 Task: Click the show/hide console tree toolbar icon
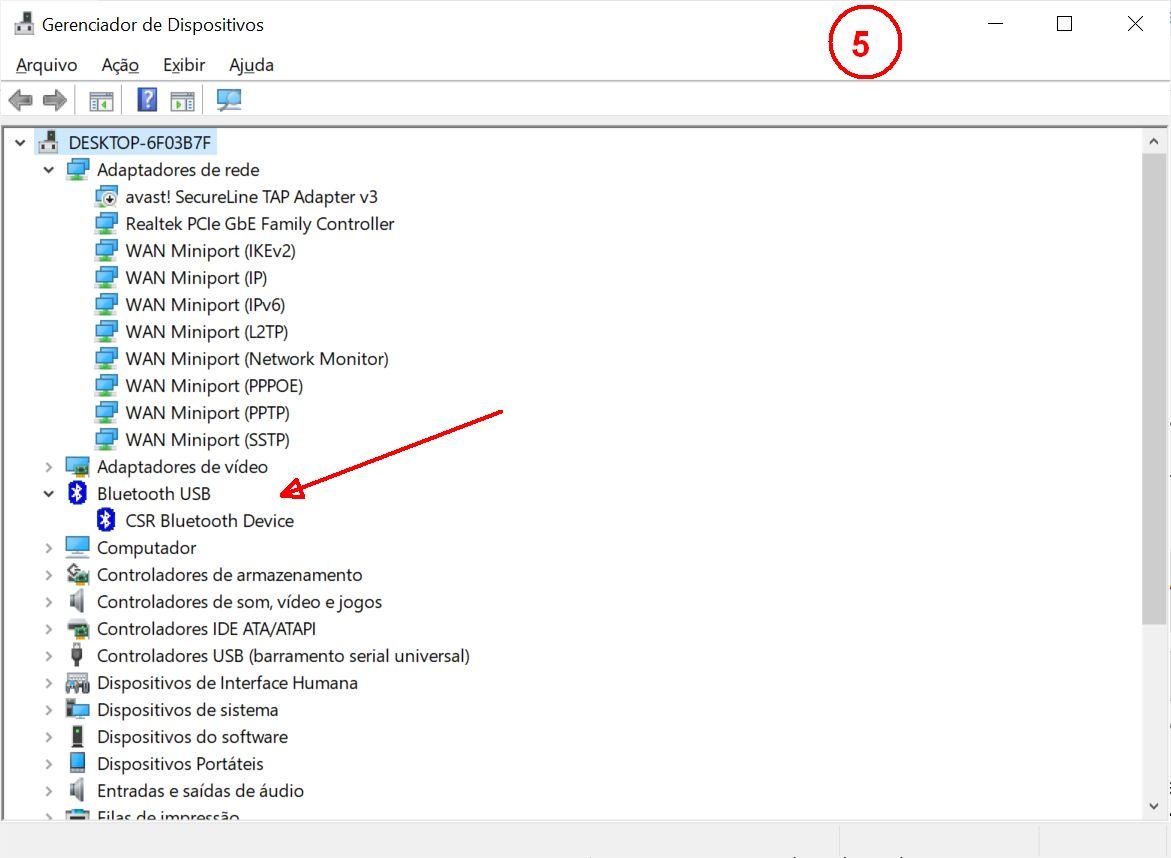101,100
